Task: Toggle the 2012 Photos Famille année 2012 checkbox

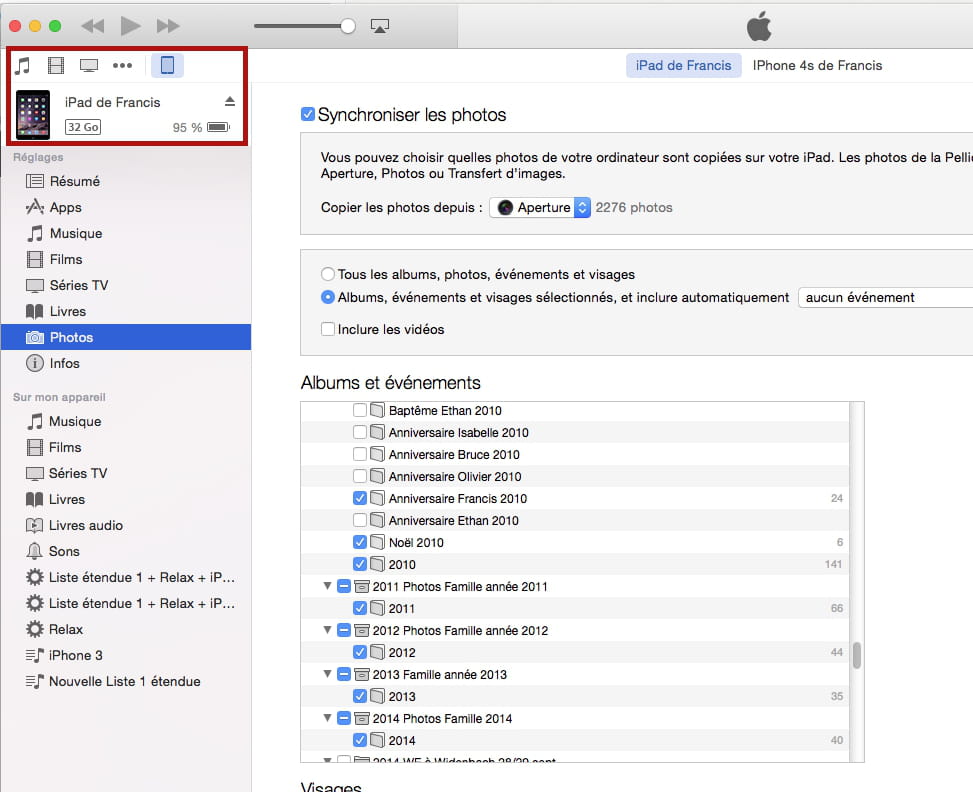Action: [344, 630]
